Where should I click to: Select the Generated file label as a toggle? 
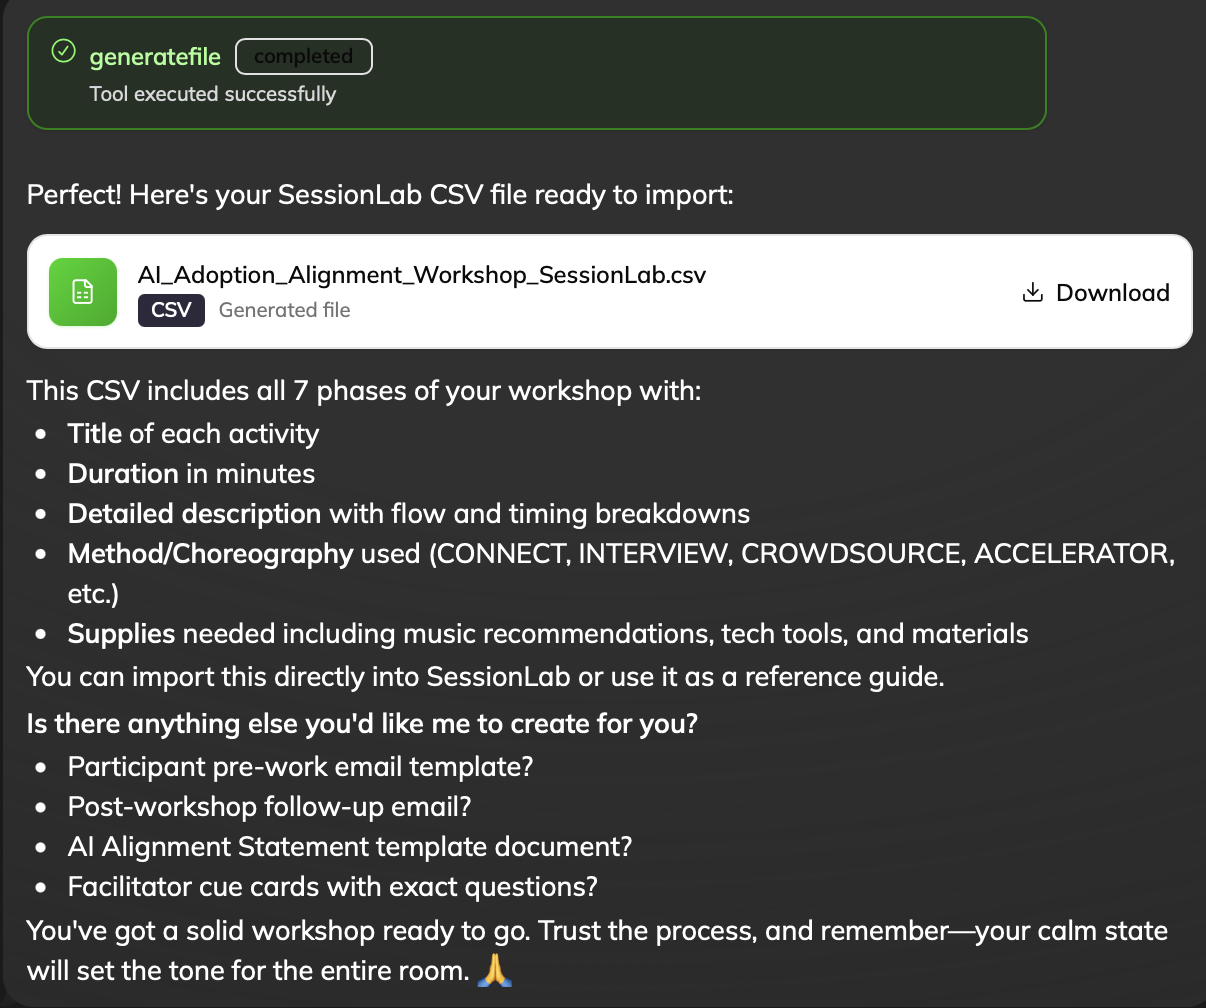[284, 310]
